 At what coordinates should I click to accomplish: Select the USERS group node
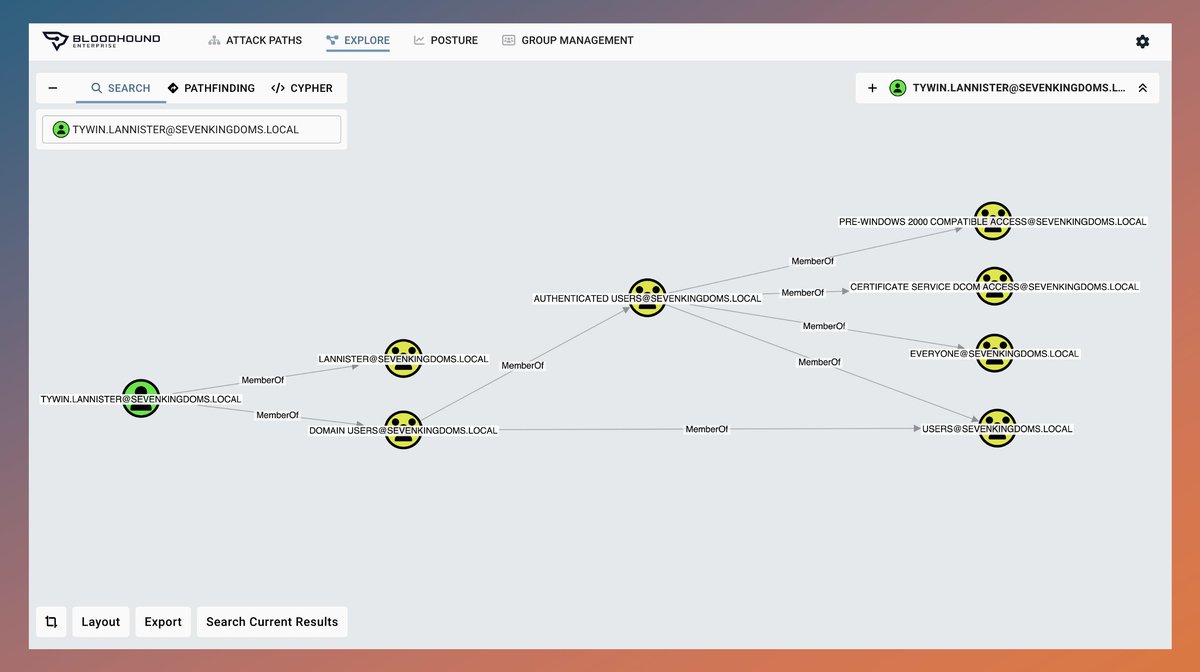997,428
